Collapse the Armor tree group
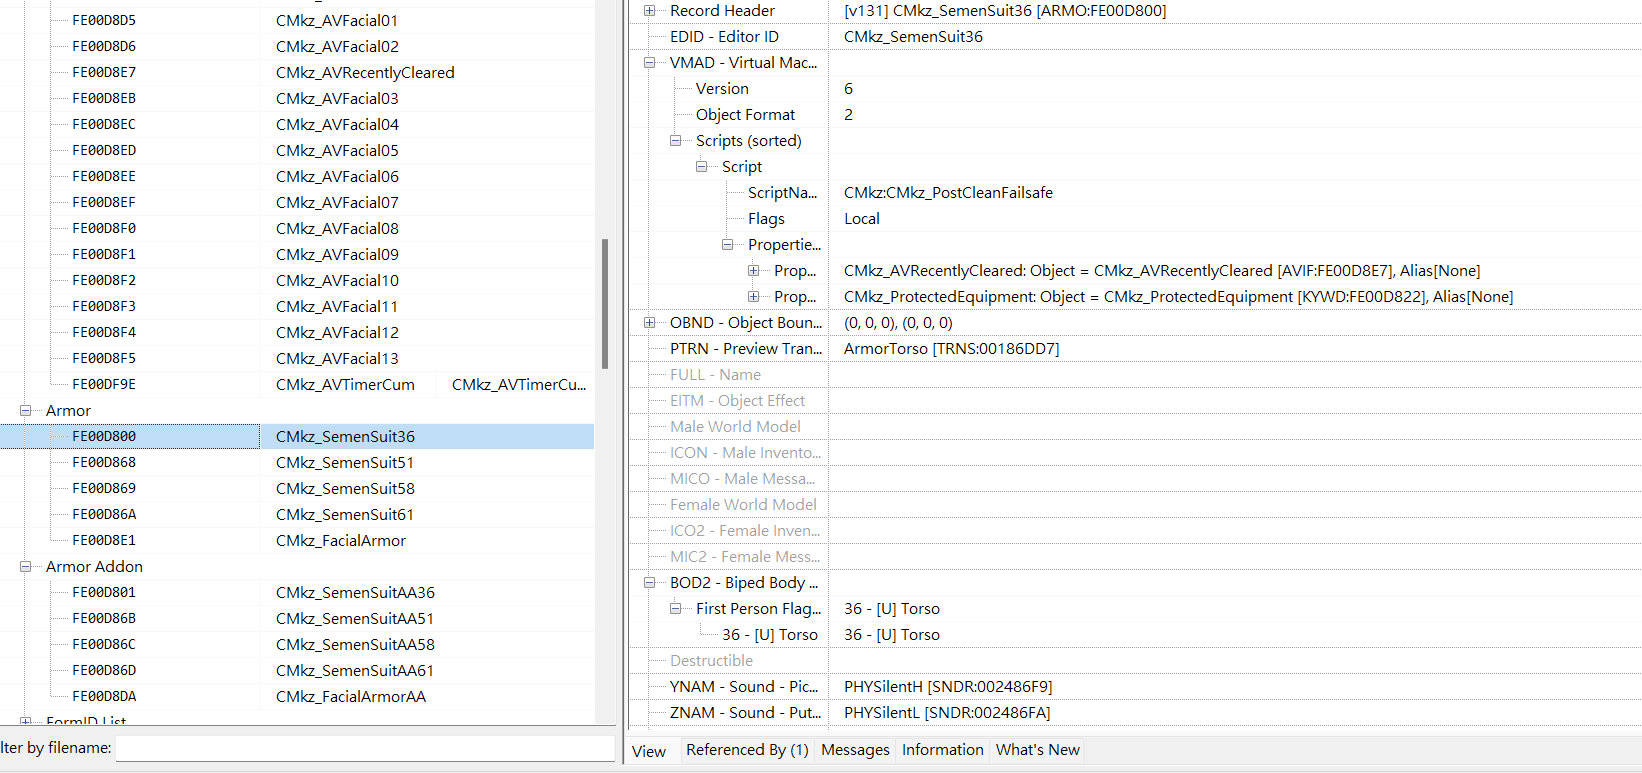1642x773 pixels. tap(25, 411)
